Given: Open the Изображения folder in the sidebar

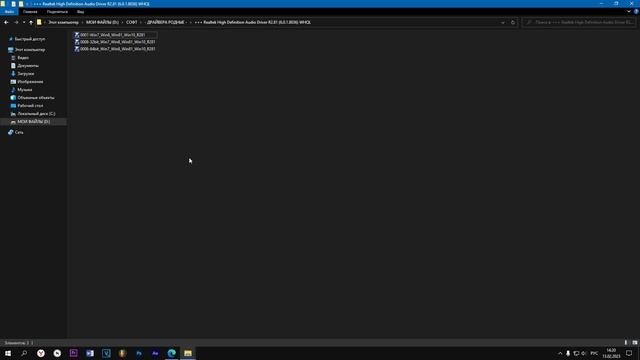Looking at the screenshot, I should (30, 82).
